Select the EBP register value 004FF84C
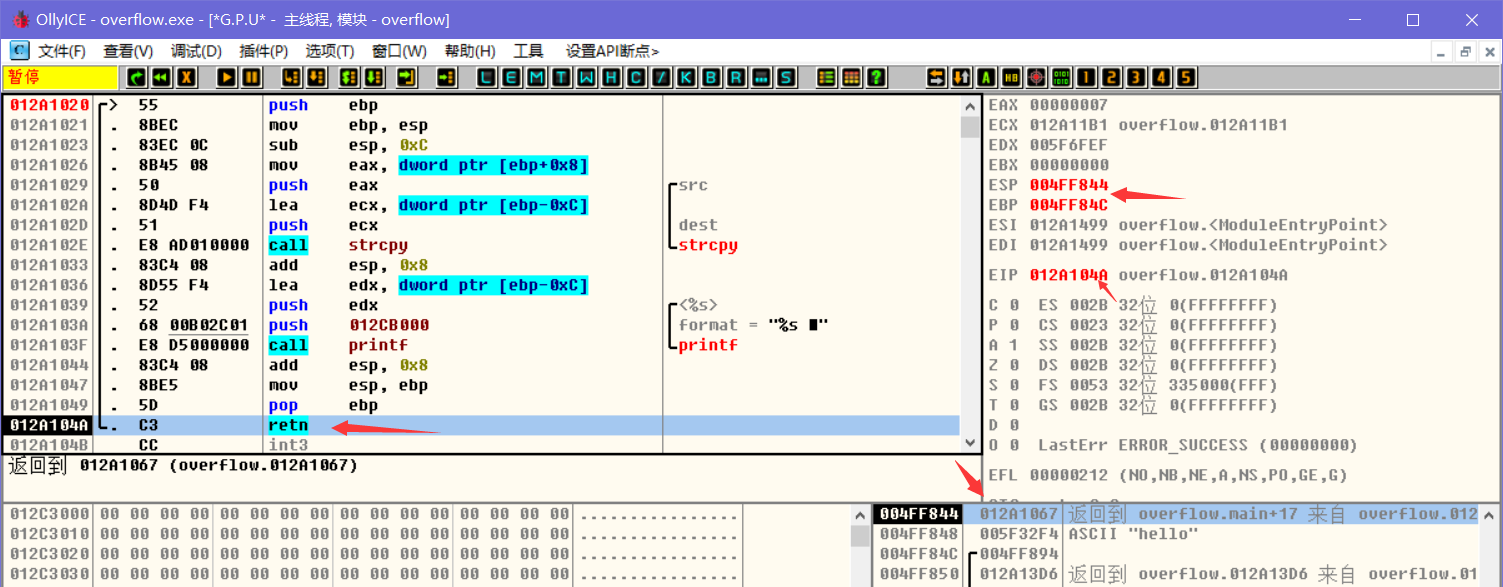 1069,205
